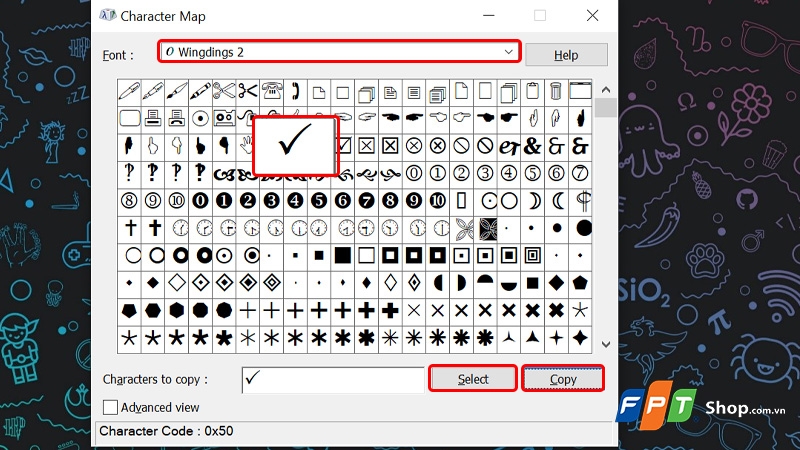Minimize the Character Map window
Viewport: 800px width, 450px height.
coord(489,16)
